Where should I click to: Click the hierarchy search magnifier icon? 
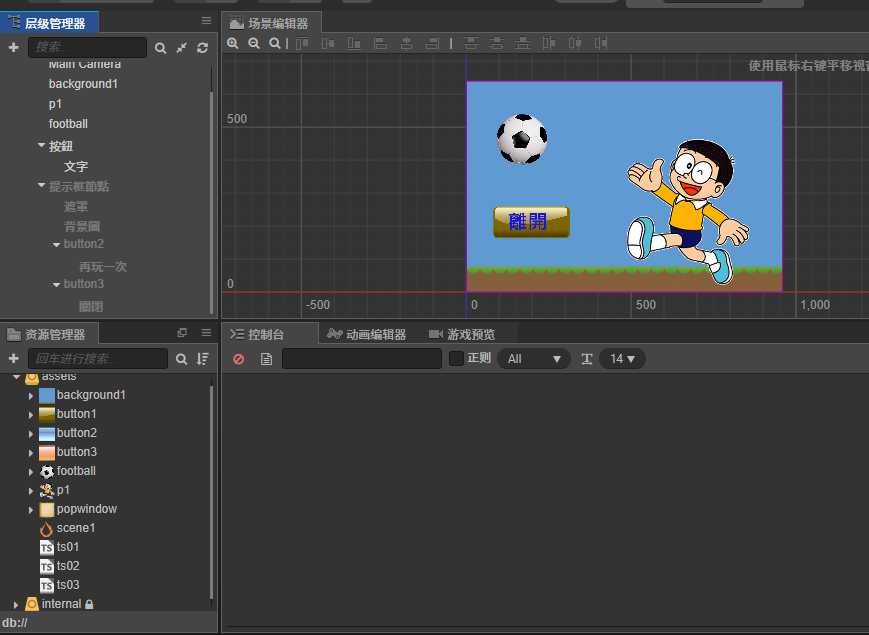[160, 48]
